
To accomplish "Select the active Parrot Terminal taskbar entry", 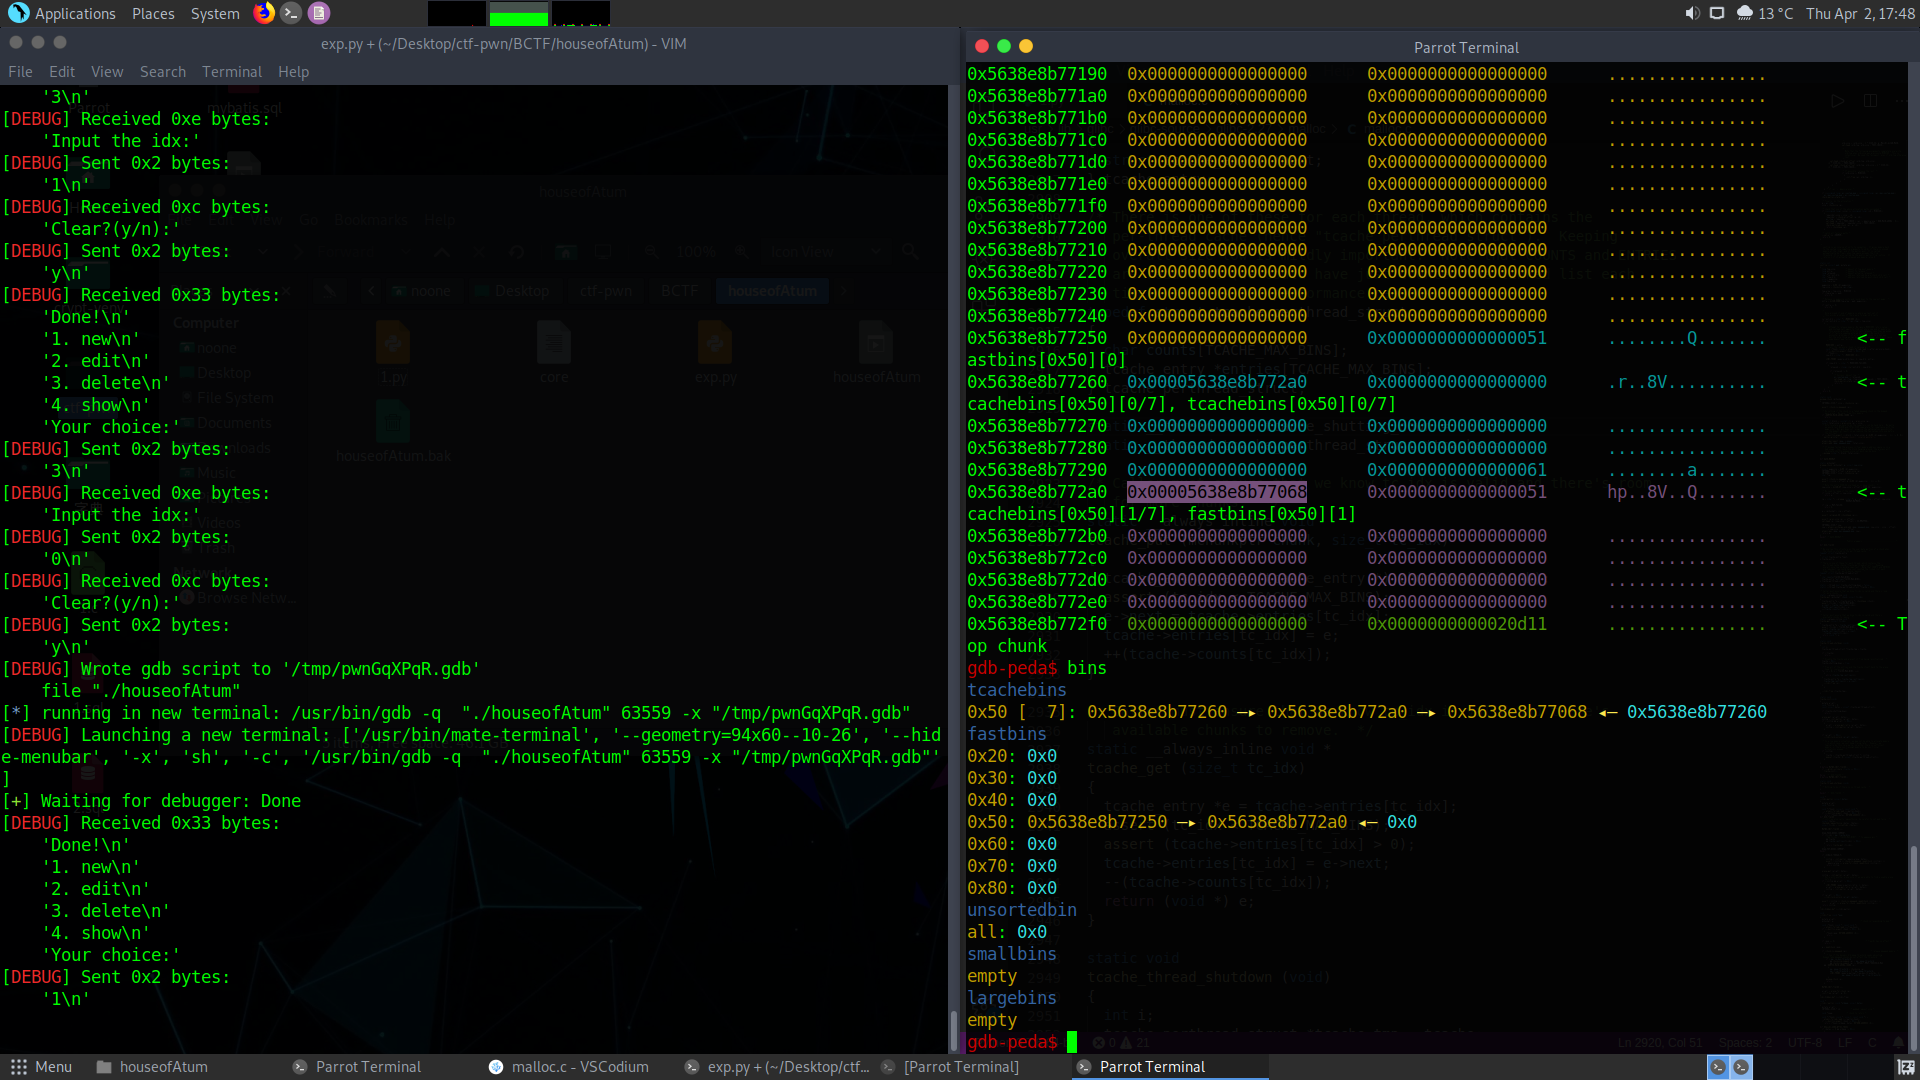I will [x=1170, y=1067].
